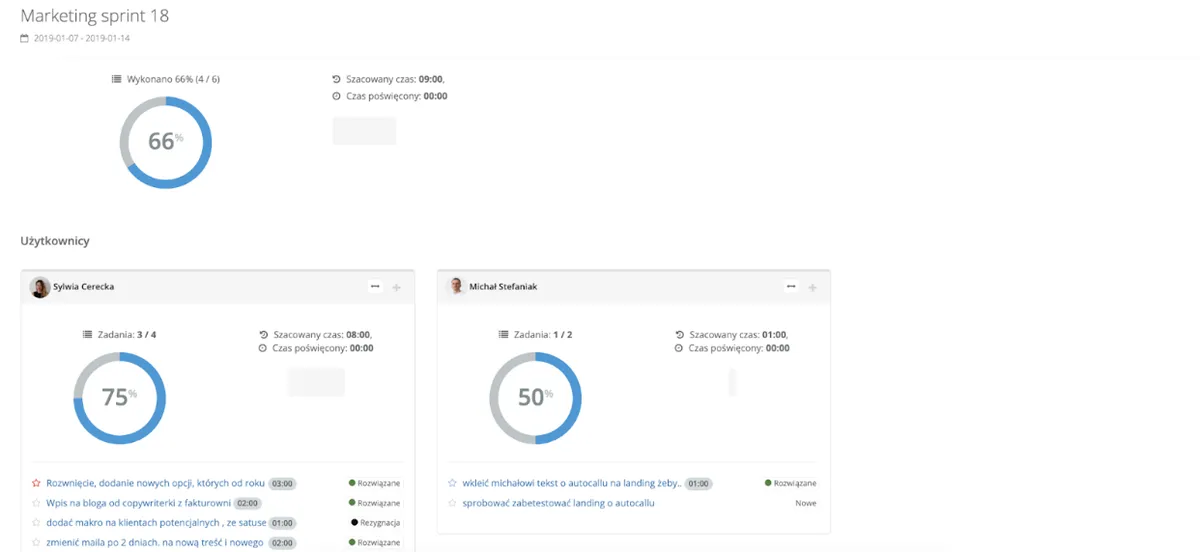Open the task Rozwinięcie, dodanie nowych opcji
The width and height of the screenshot is (1200, 552).
click(155, 483)
